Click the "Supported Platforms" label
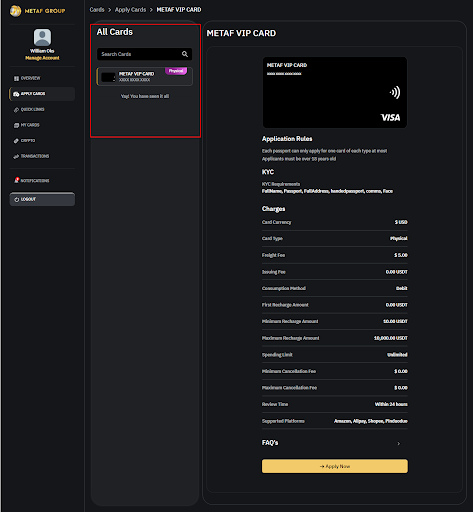The image size is (473, 512). [283, 421]
